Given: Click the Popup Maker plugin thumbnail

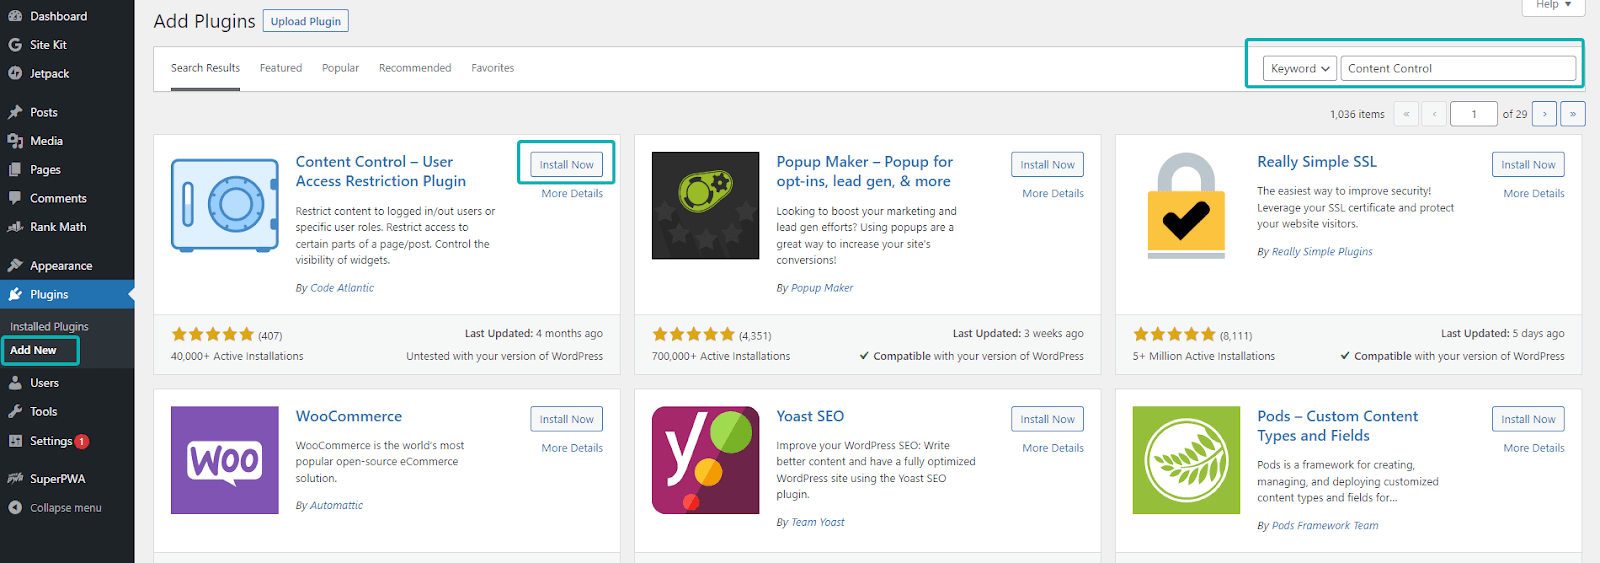Looking at the screenshot, I should [705, 205].
